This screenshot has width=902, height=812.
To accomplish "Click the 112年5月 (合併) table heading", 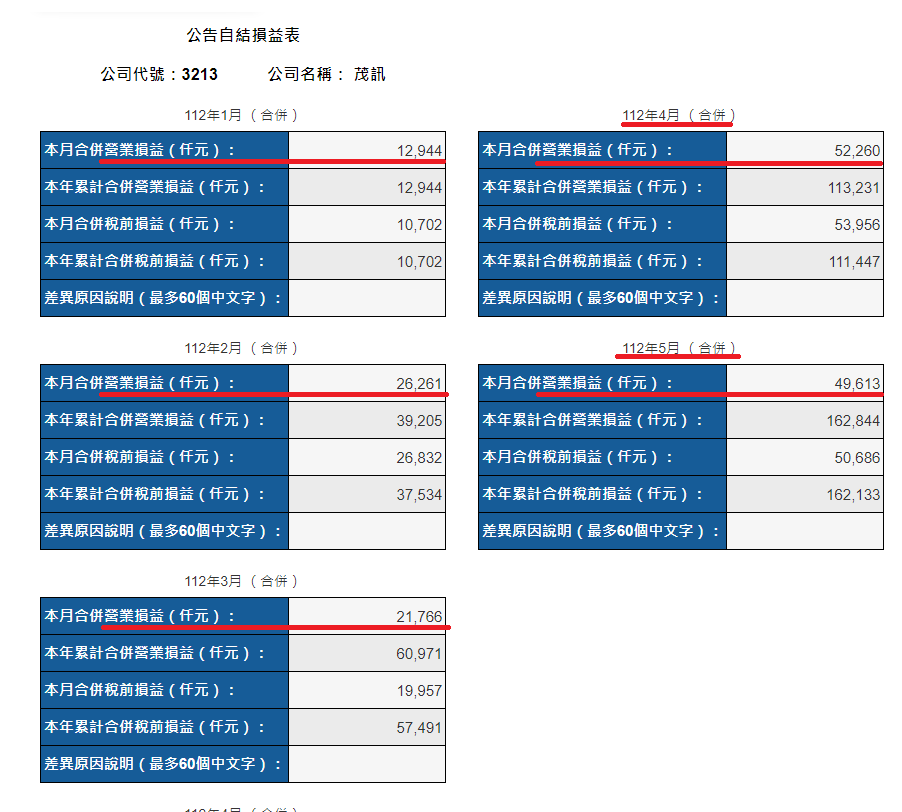I will (x=679, y=348).
